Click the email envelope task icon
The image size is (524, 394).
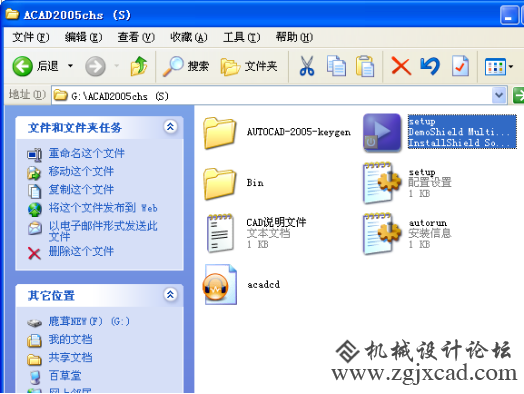click(x=34, y=228)
